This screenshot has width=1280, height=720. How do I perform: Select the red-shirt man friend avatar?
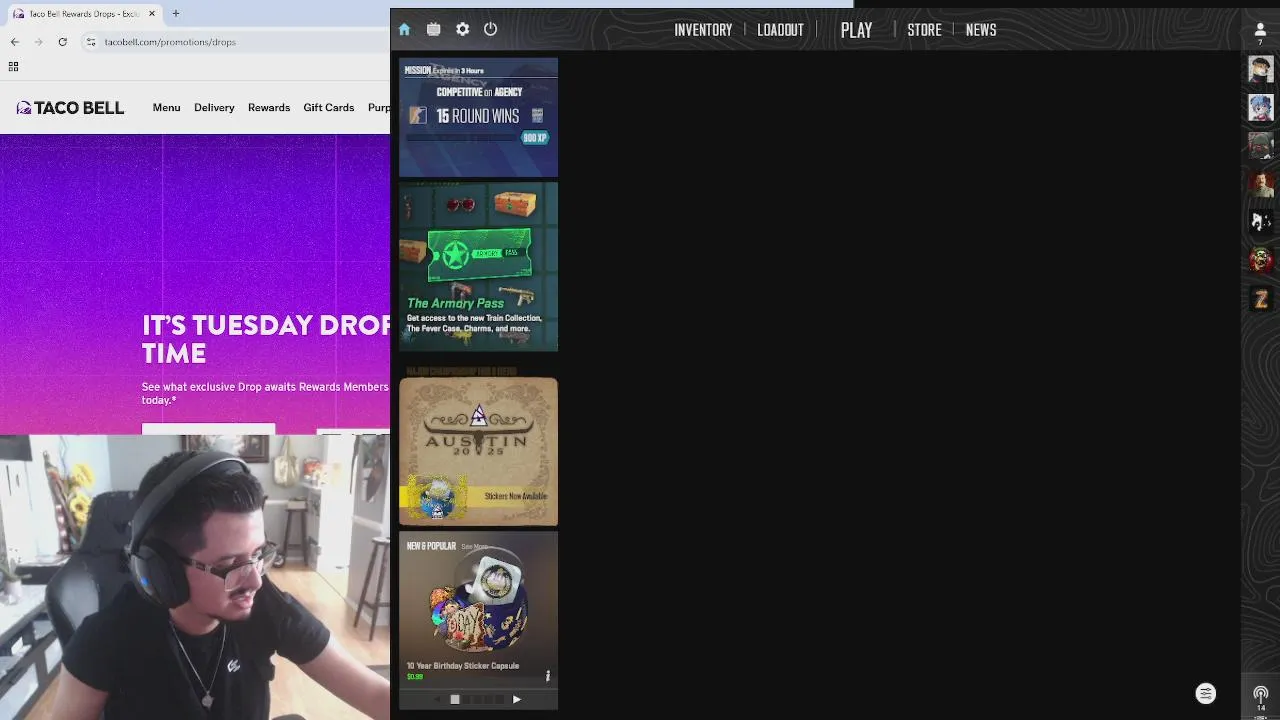coord(1260,183)
